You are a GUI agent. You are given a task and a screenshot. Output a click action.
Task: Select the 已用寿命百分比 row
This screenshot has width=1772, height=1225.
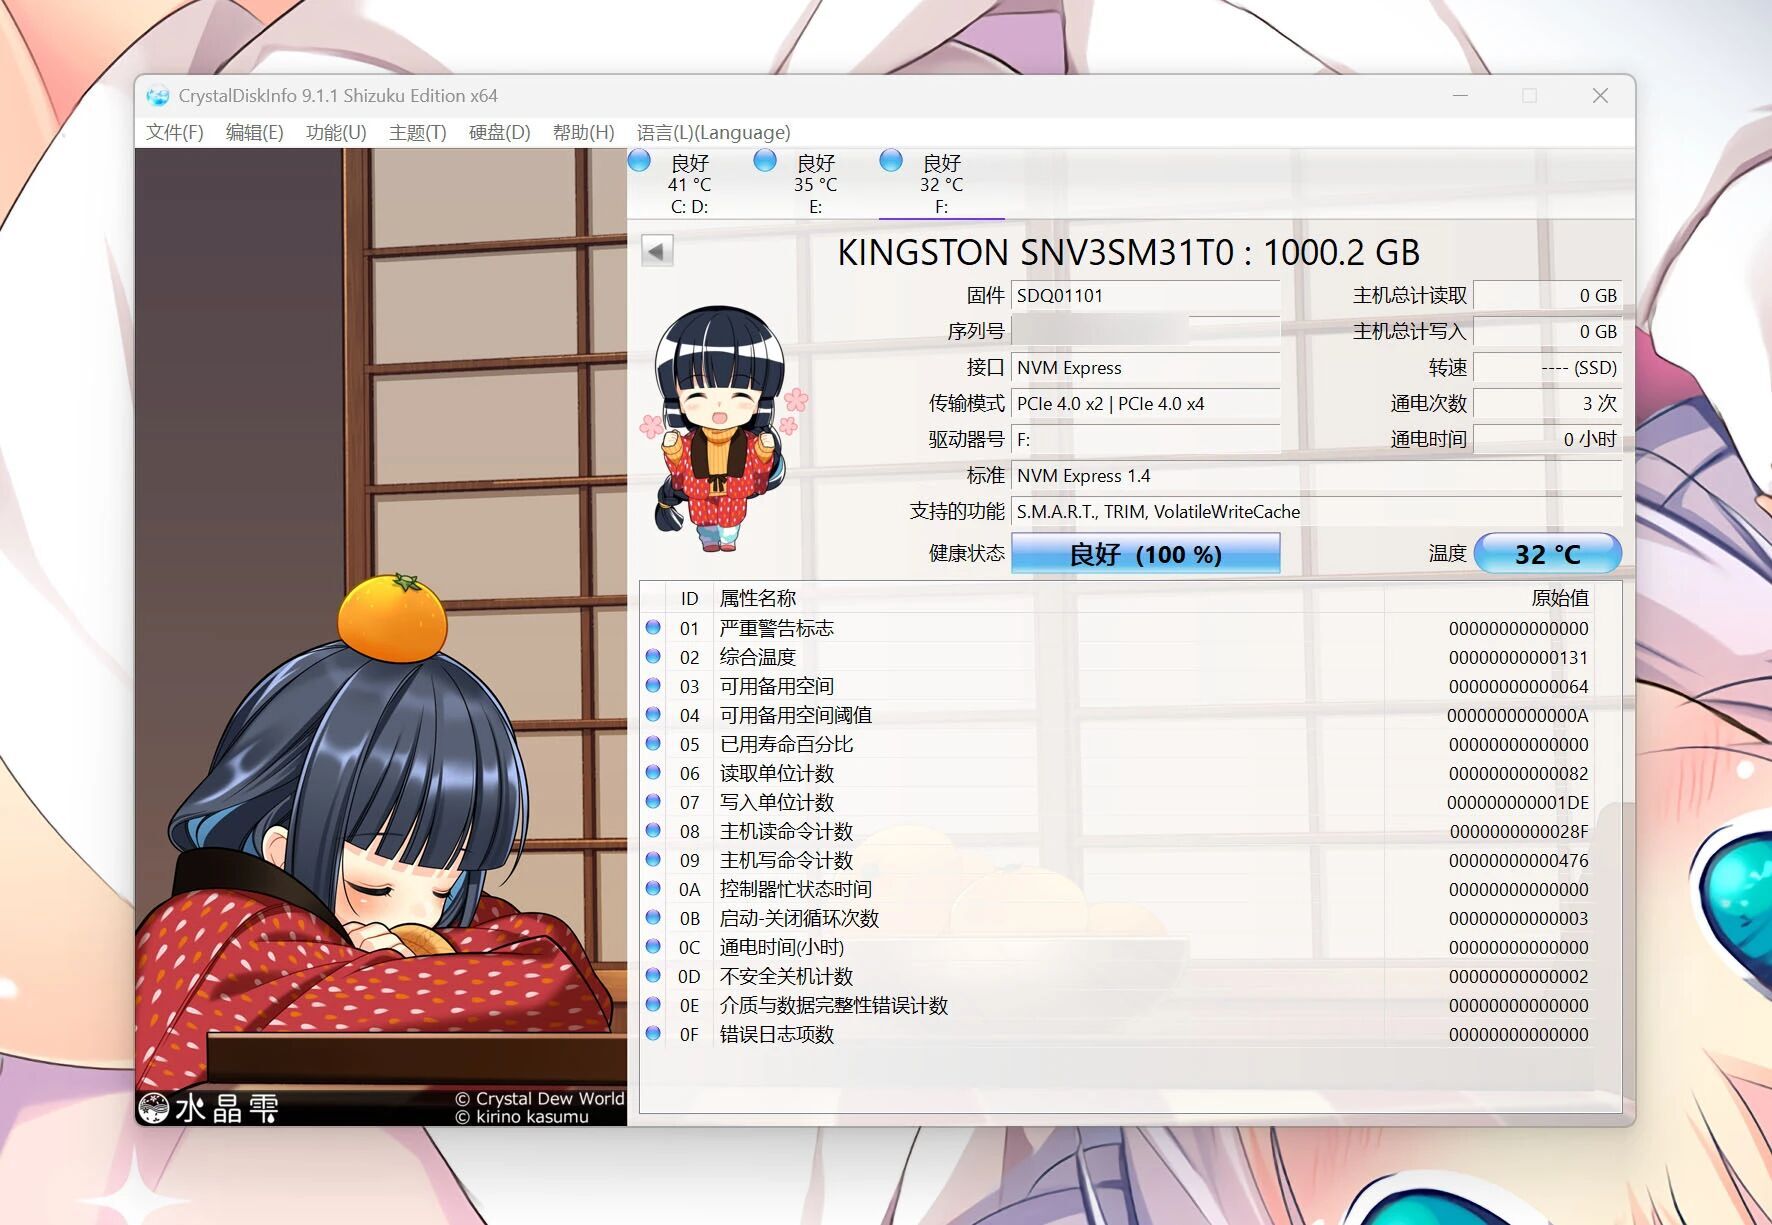[x=1116, y=744]
